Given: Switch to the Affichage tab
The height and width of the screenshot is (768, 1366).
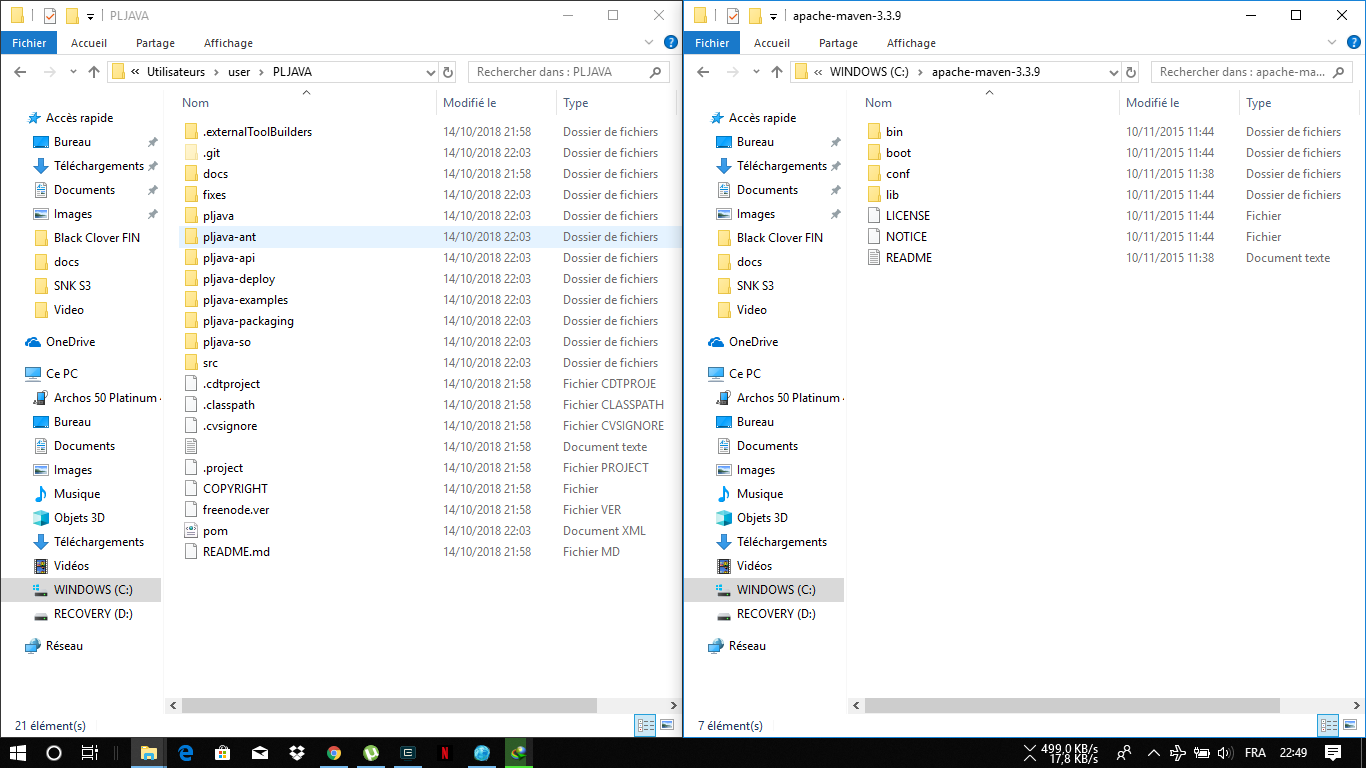Looking at the screenshot, I should (228, 43).
